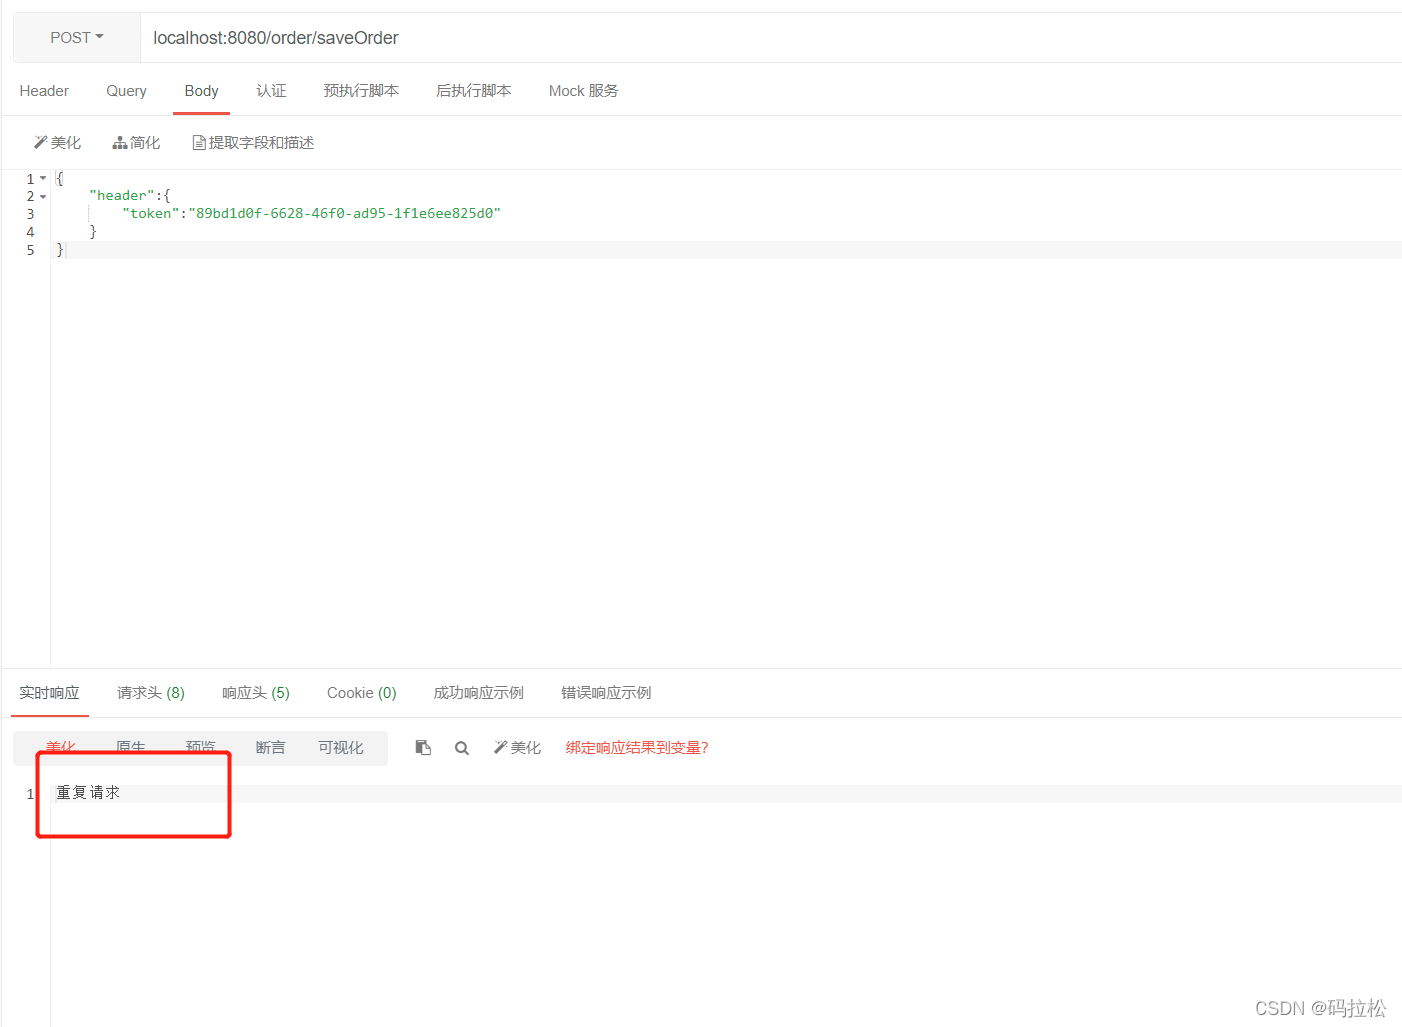Open the 后执行脚本 tab
Viewport: 1402px width, 1027px height.
click(x=473, y=91)
